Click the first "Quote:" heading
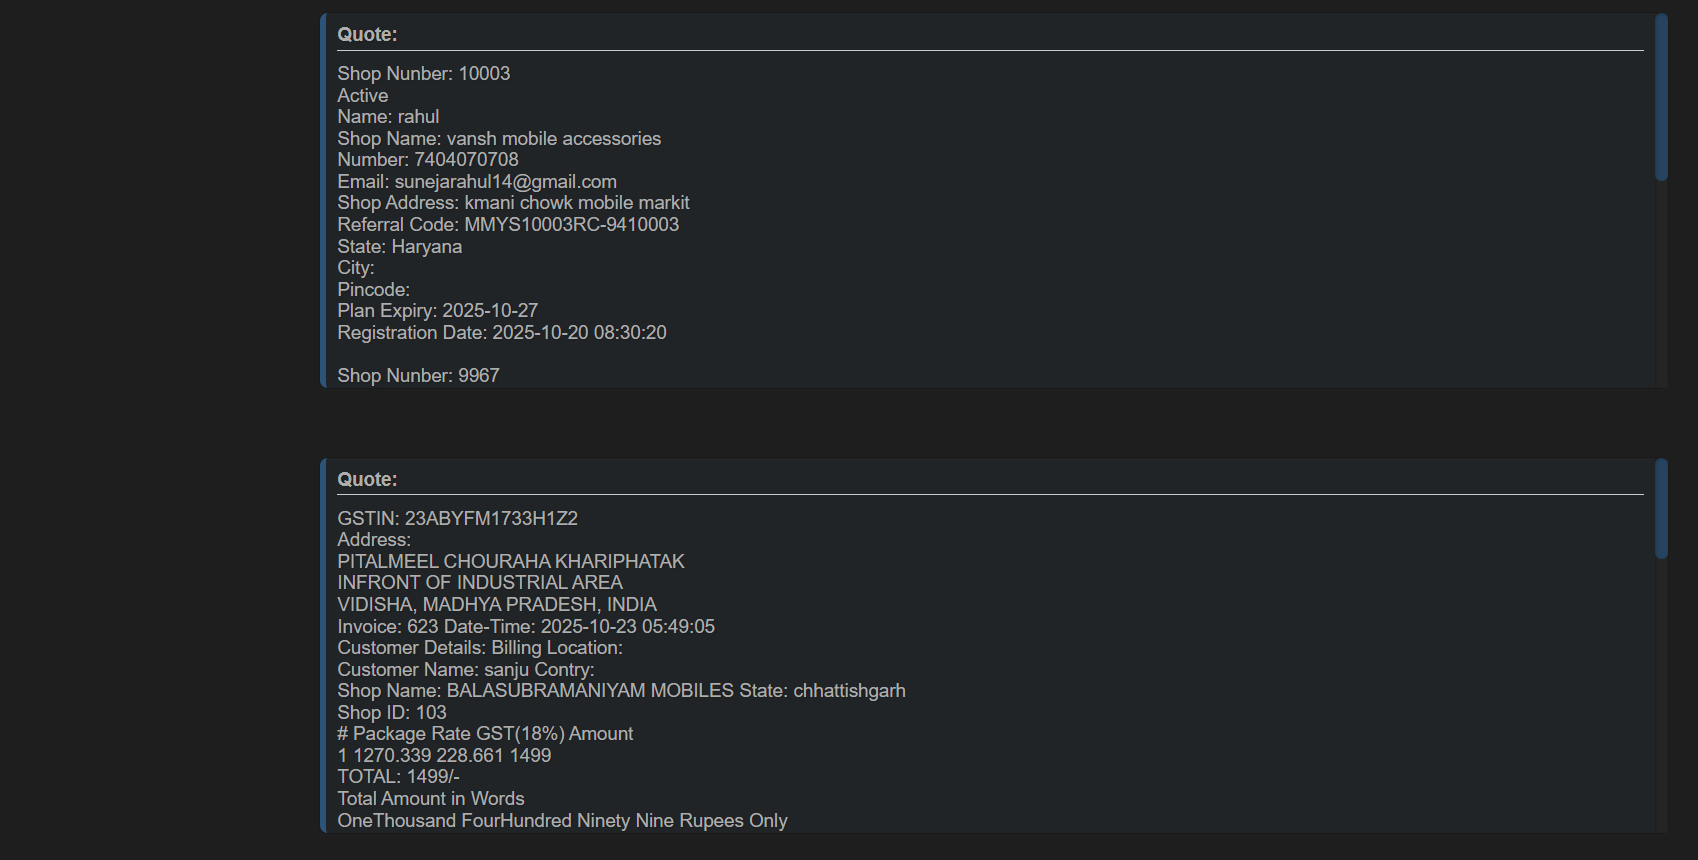This screenshot has height=860, width=1698. (x=367, y=35)
